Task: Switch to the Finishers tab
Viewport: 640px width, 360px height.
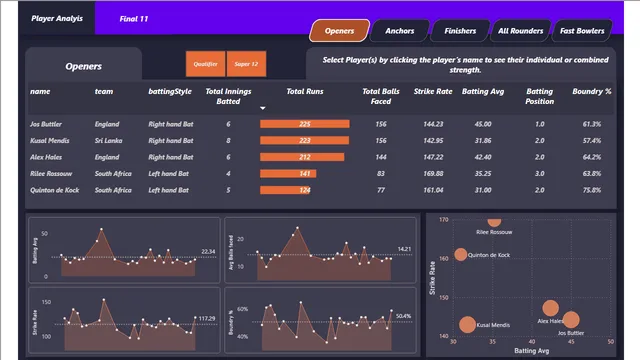Action: [460, 31]
